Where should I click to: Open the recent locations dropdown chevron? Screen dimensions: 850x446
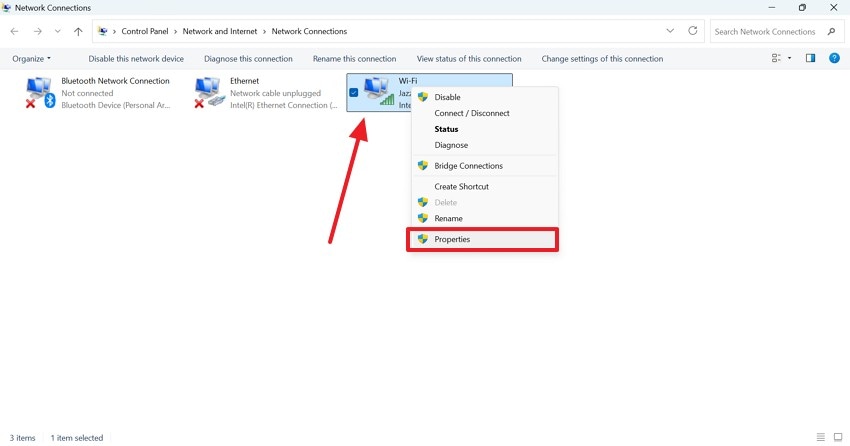click(x=57, y=31)
